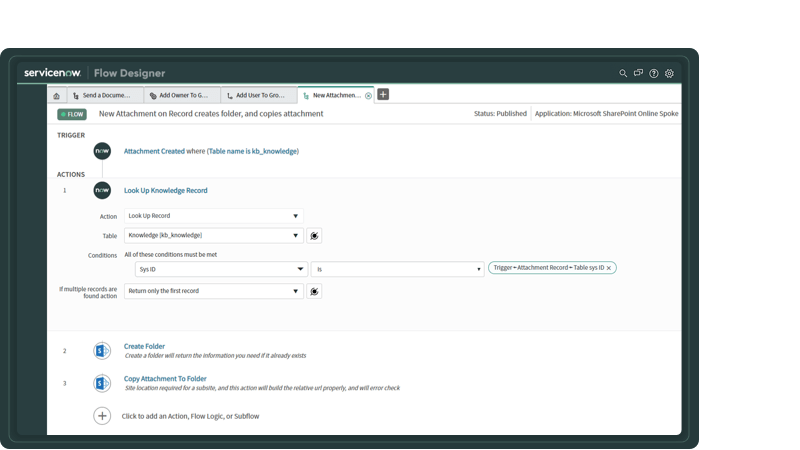Screen dimensions: 800x450
Task: Click the flow title text
Action: point(211,114)
